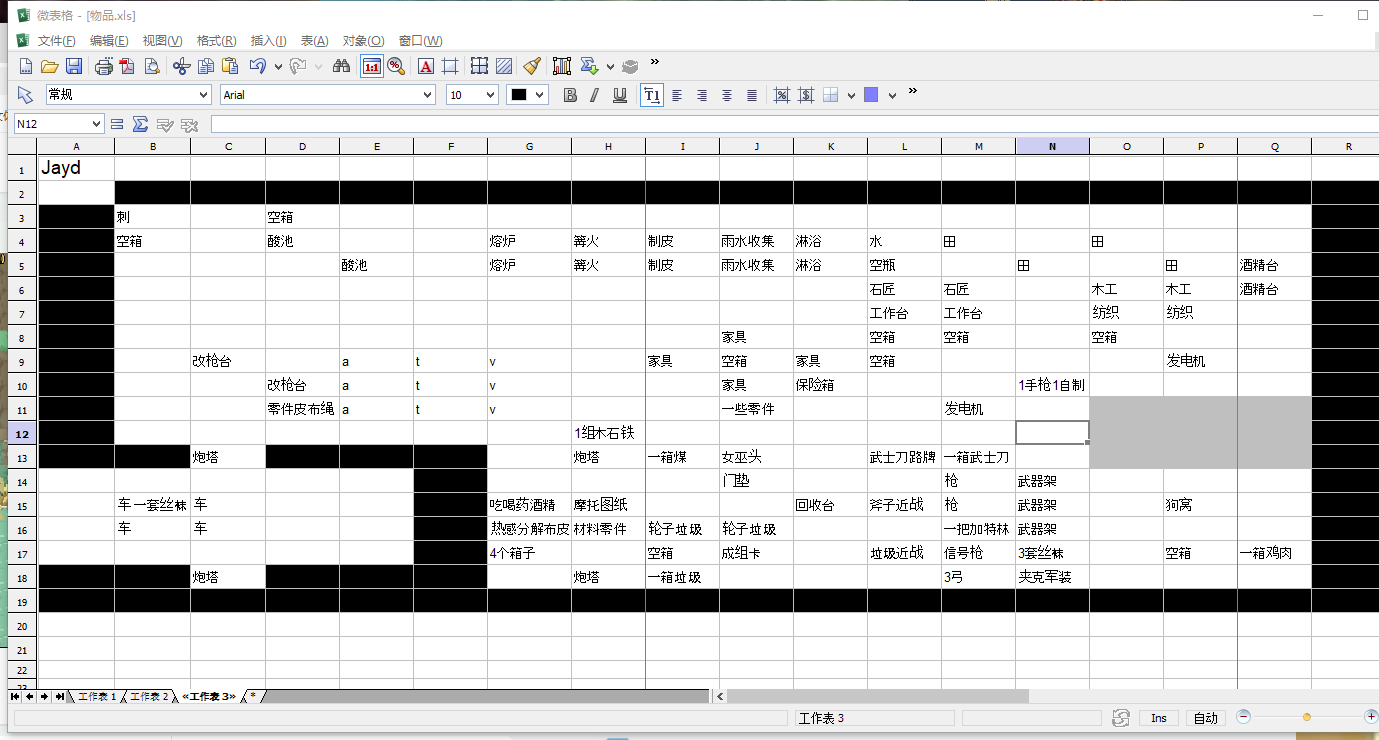Image resolution: width=1379 pixels, height=740 pixels.
Task: Click the zoom in plus button
Action: pyautogui.click(x=1371, y=717)
